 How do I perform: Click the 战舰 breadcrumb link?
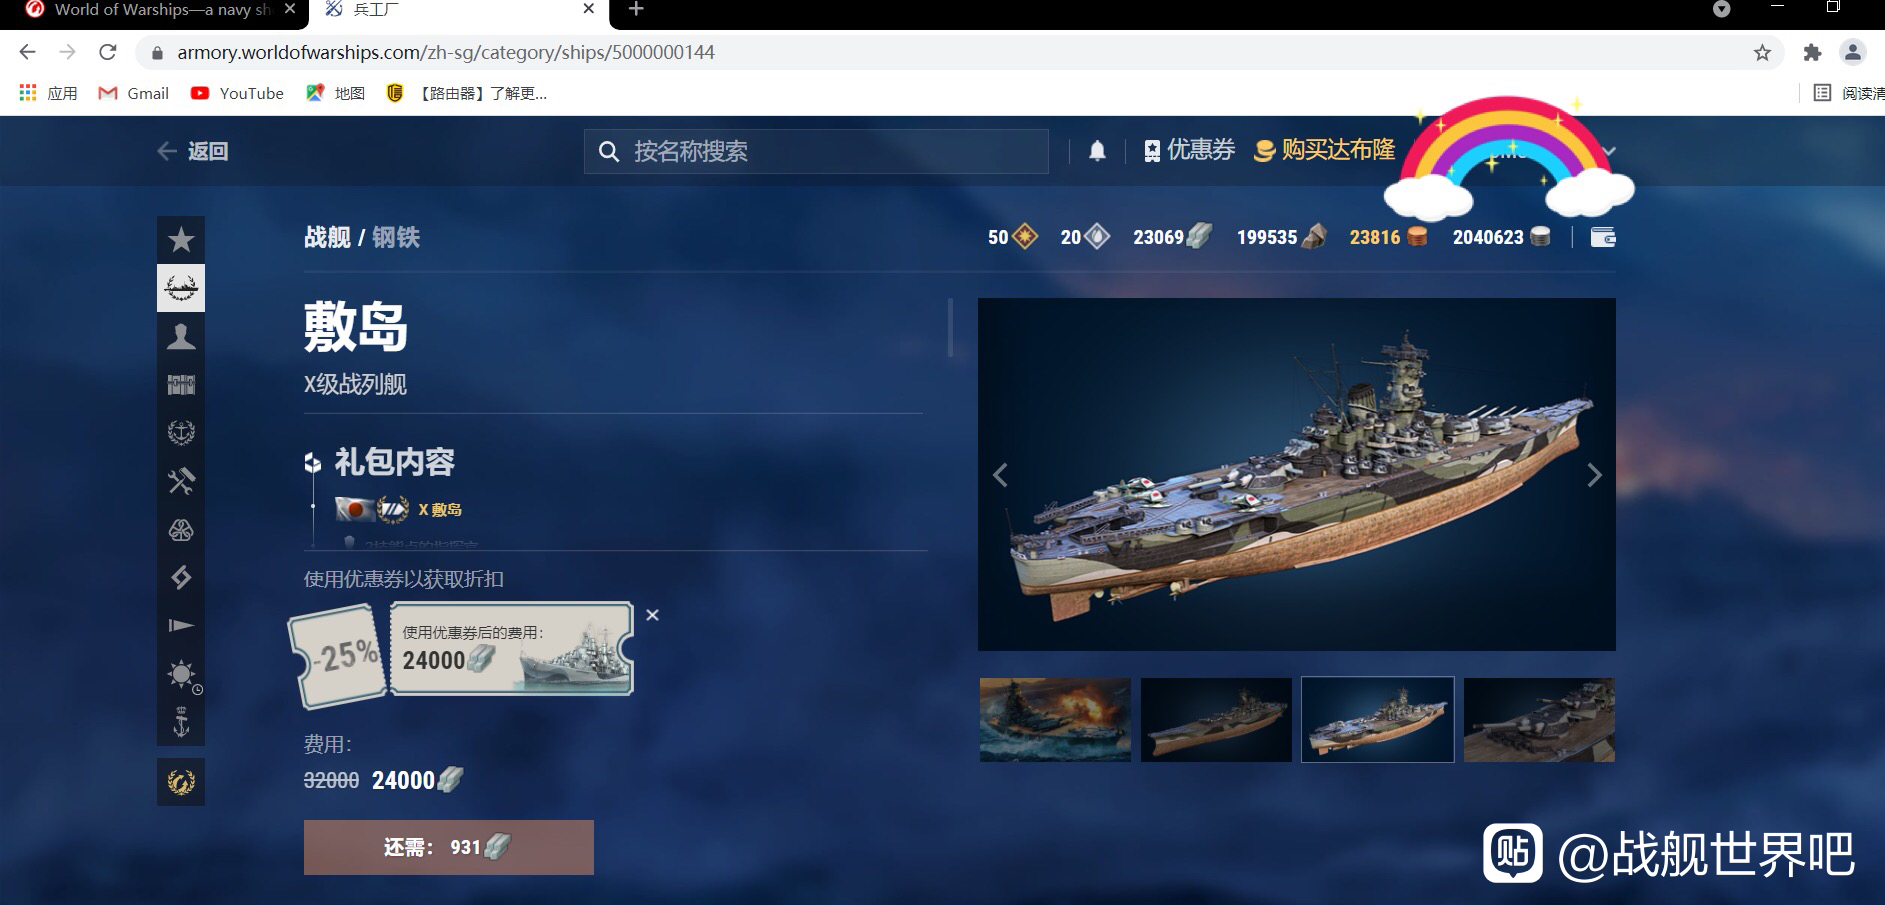pos(327,237)
